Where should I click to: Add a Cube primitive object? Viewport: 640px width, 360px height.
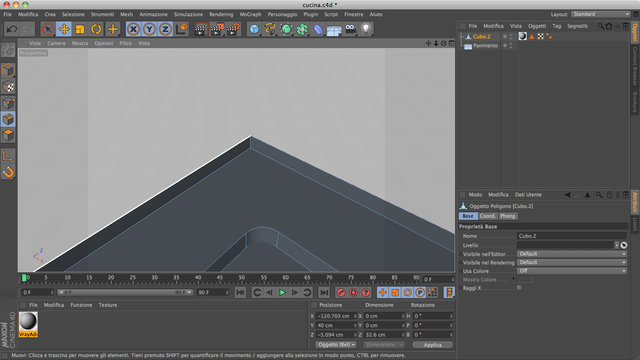[254, 29]
